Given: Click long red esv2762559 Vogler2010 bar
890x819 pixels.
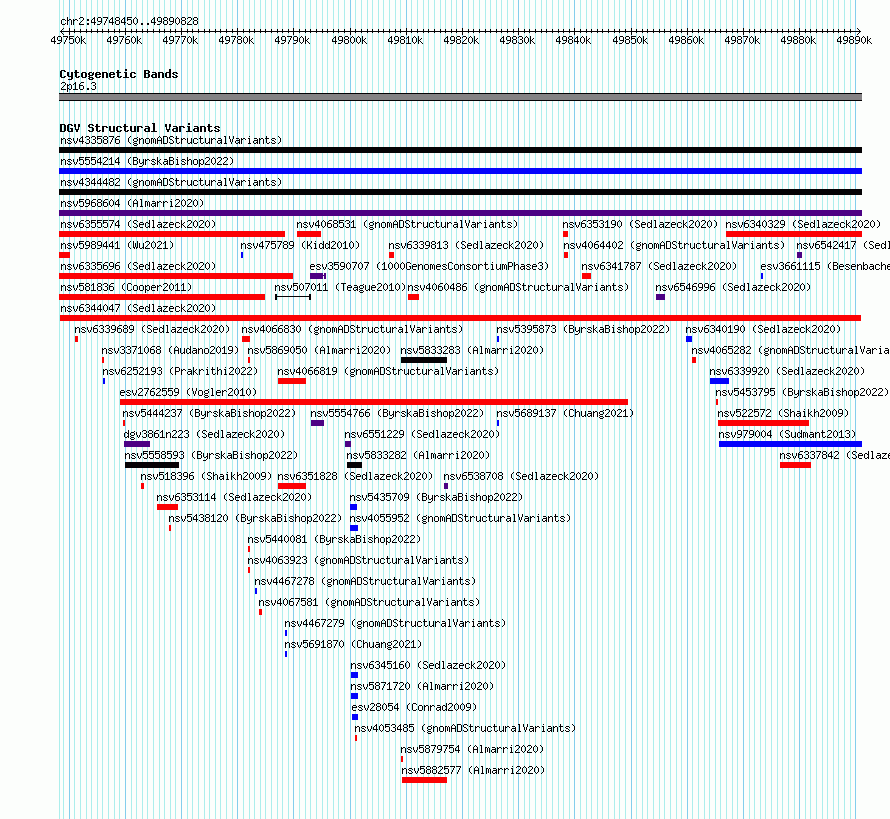Looking at the screenshot, I should 374,402.
